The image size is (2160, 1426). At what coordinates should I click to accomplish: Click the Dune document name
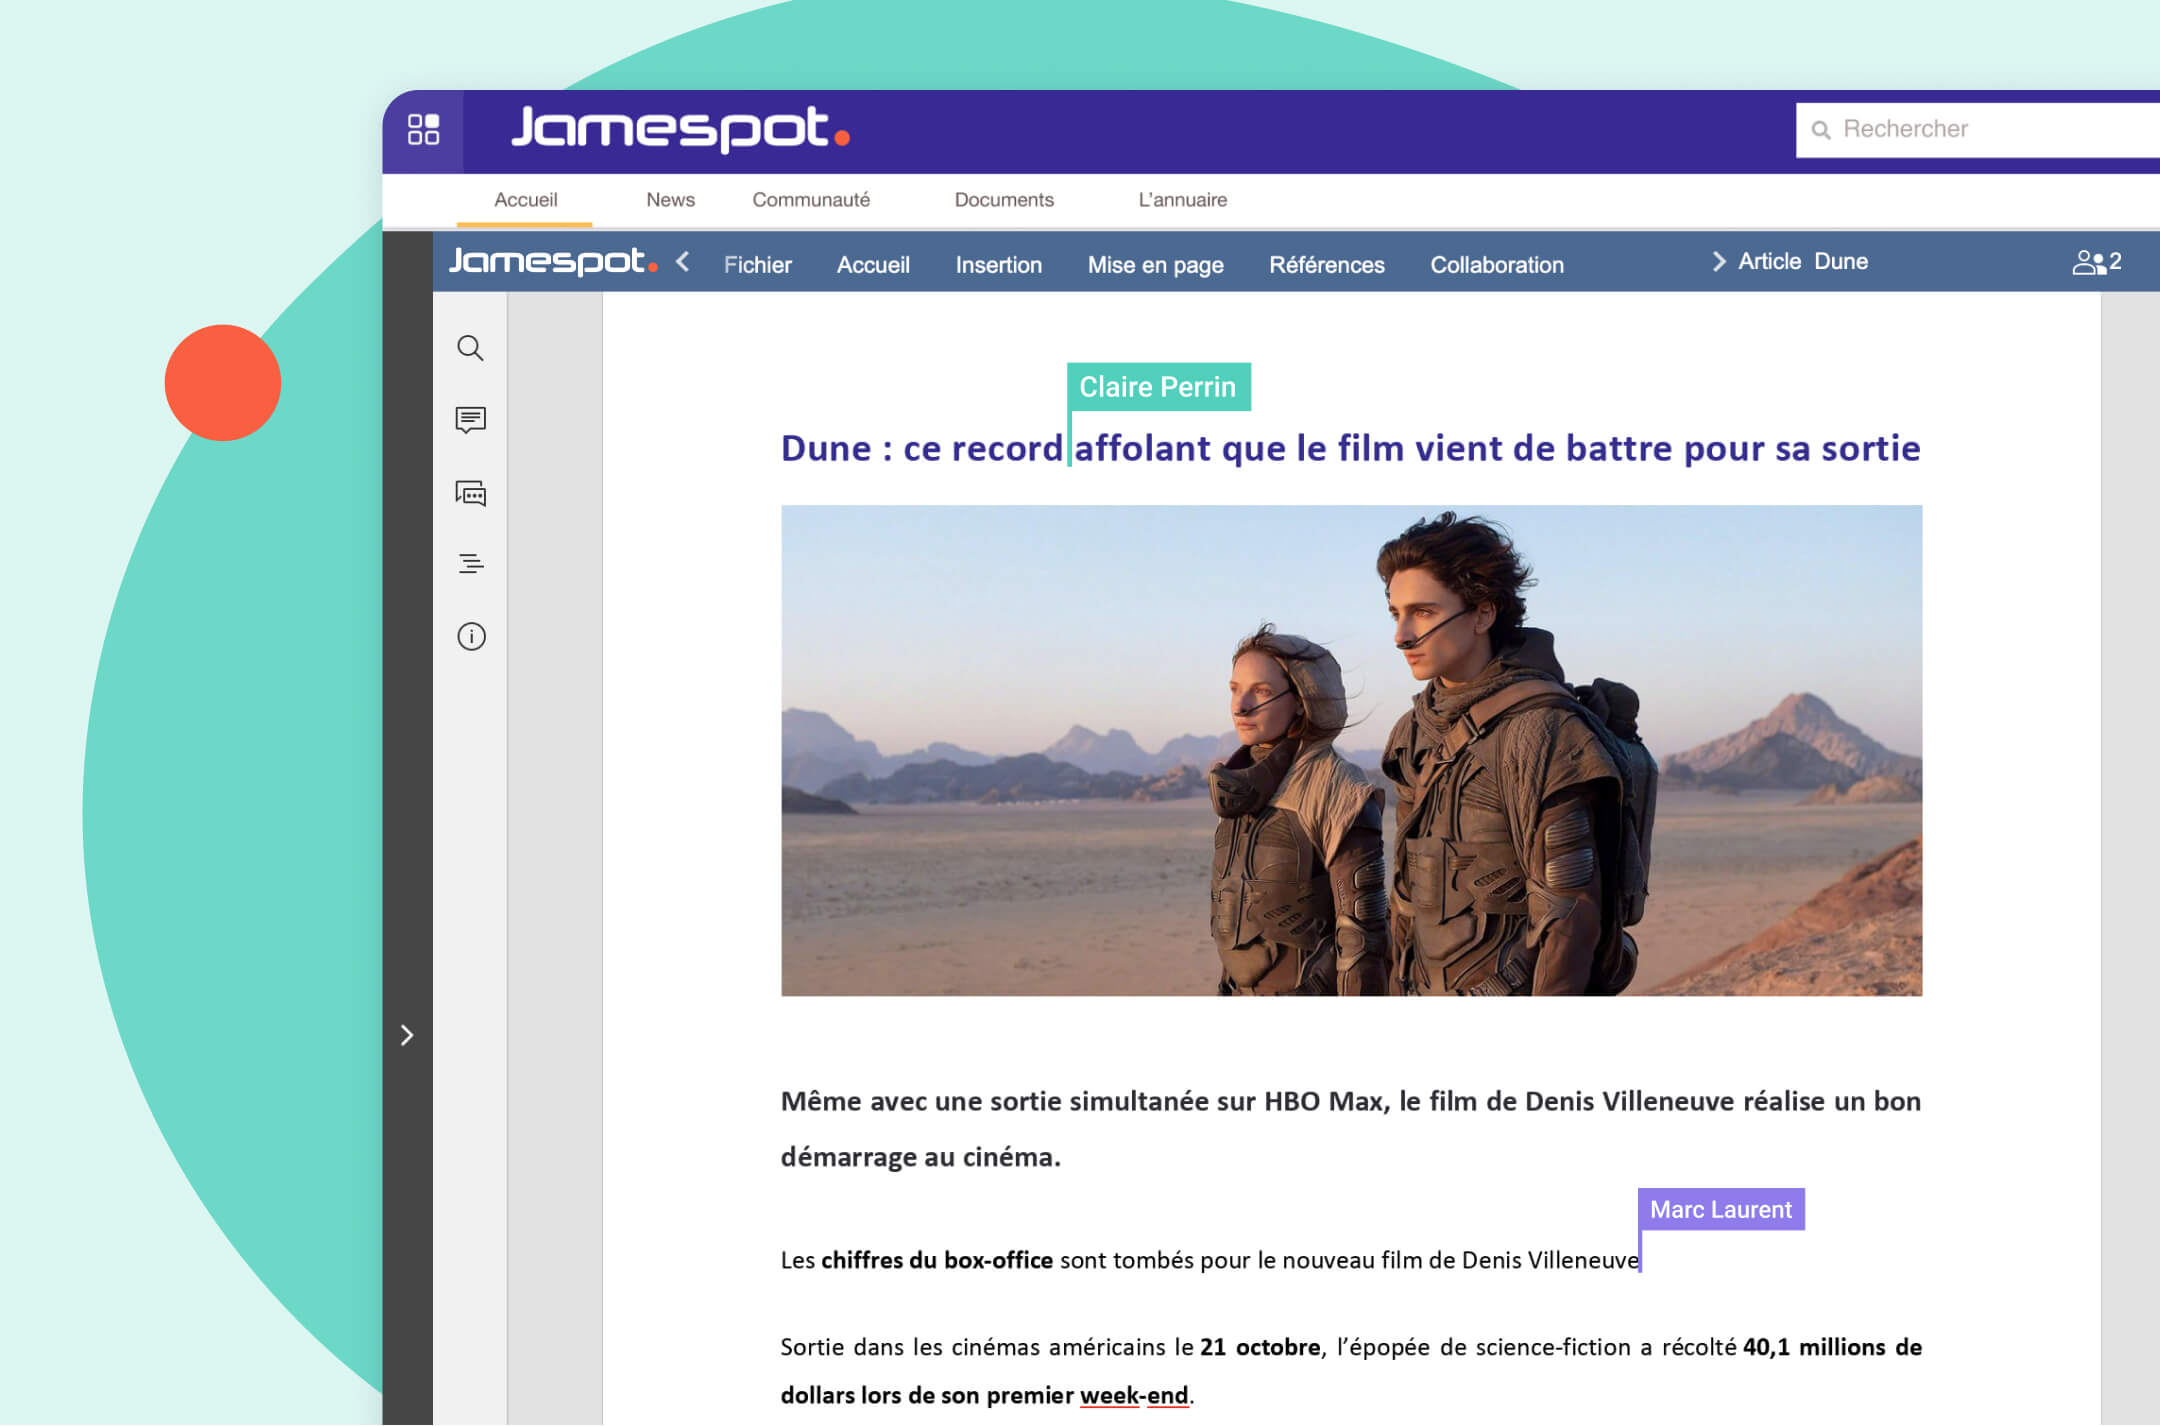(1841, 262)
